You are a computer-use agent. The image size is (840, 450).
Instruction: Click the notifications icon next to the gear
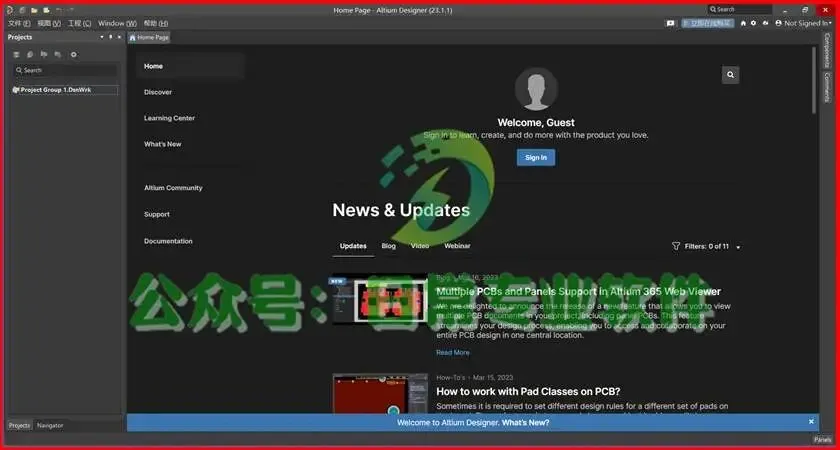[766, 23]
